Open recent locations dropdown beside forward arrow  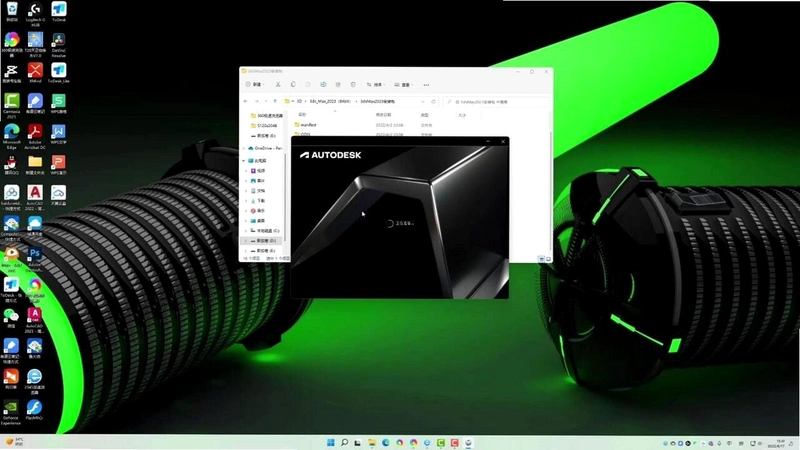(x=266, y=102)
